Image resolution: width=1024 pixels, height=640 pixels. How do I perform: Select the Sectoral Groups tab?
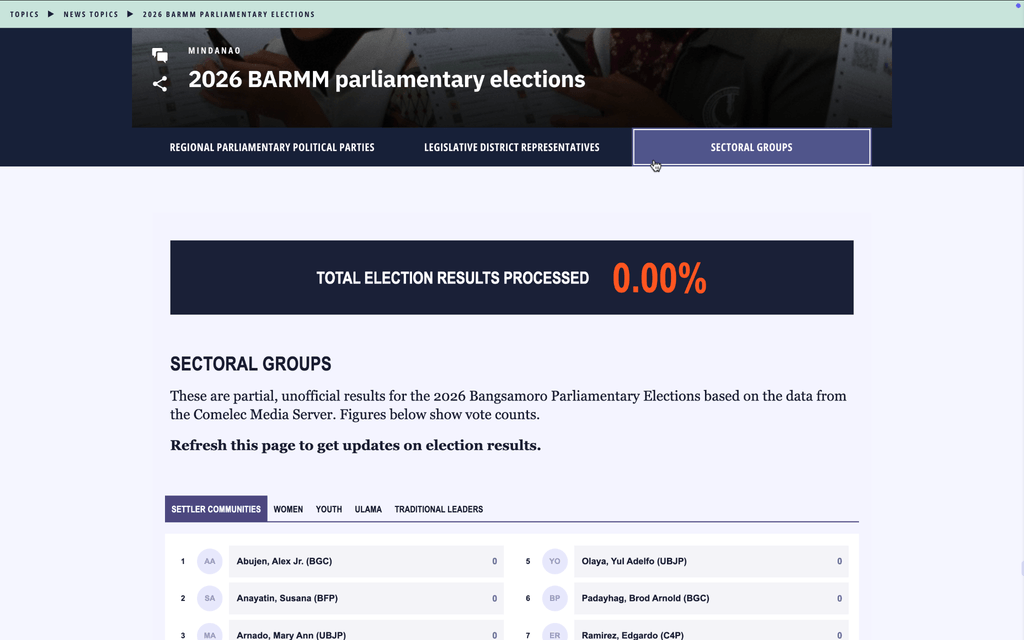[751, 148]
